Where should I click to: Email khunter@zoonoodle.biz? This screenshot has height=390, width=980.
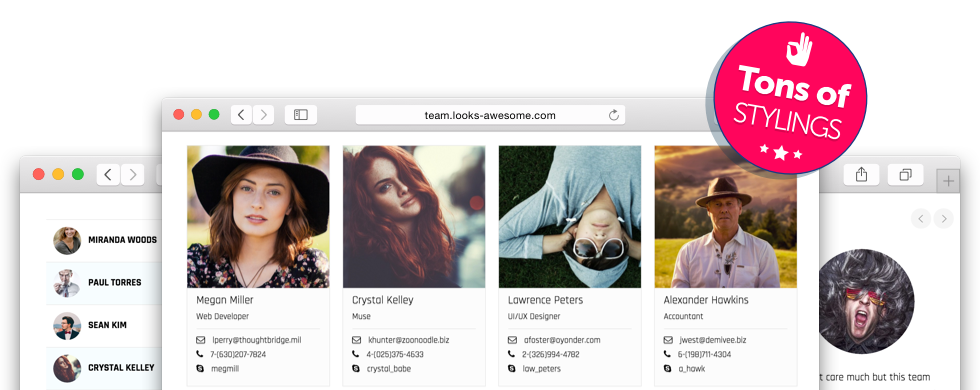pyautogui.click(x=409, y=340)
